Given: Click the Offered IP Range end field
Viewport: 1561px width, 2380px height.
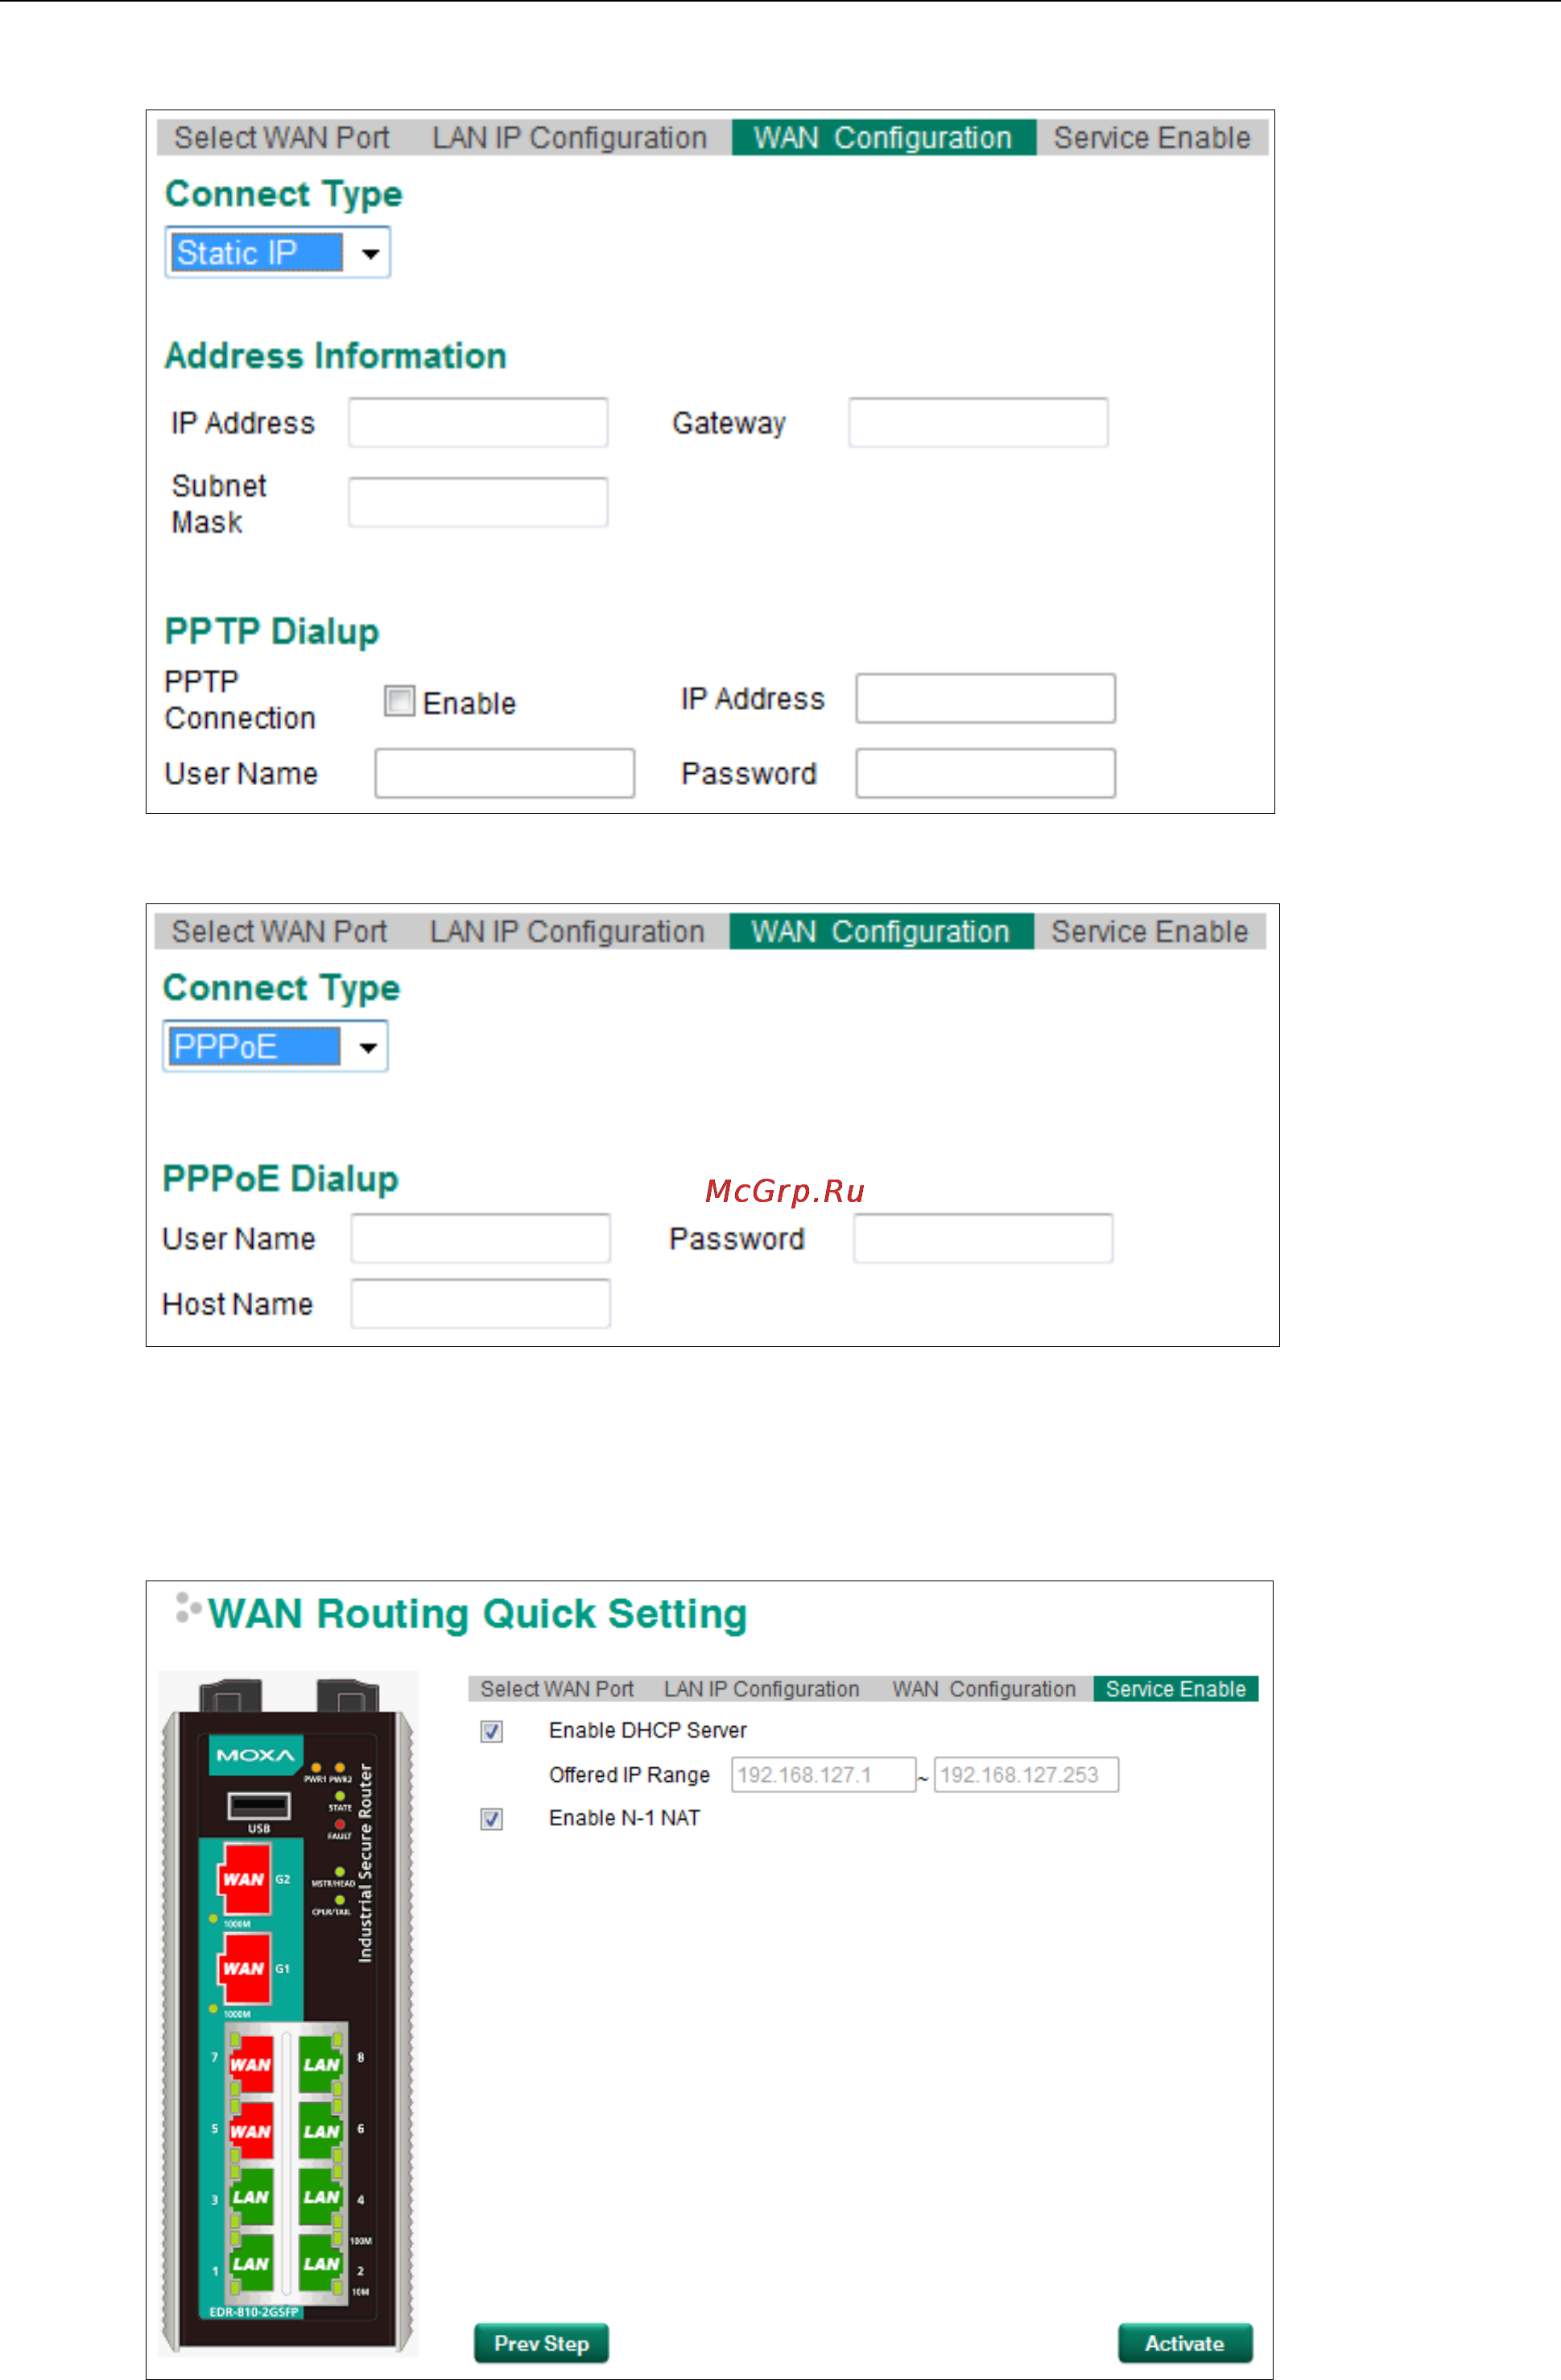Looking at the screenshot, I should [x=1026, y=1775].
